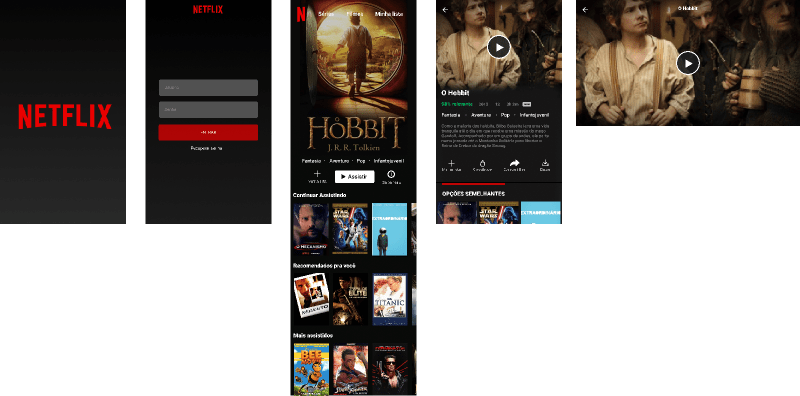Focus the username input field

coord(208,88)
